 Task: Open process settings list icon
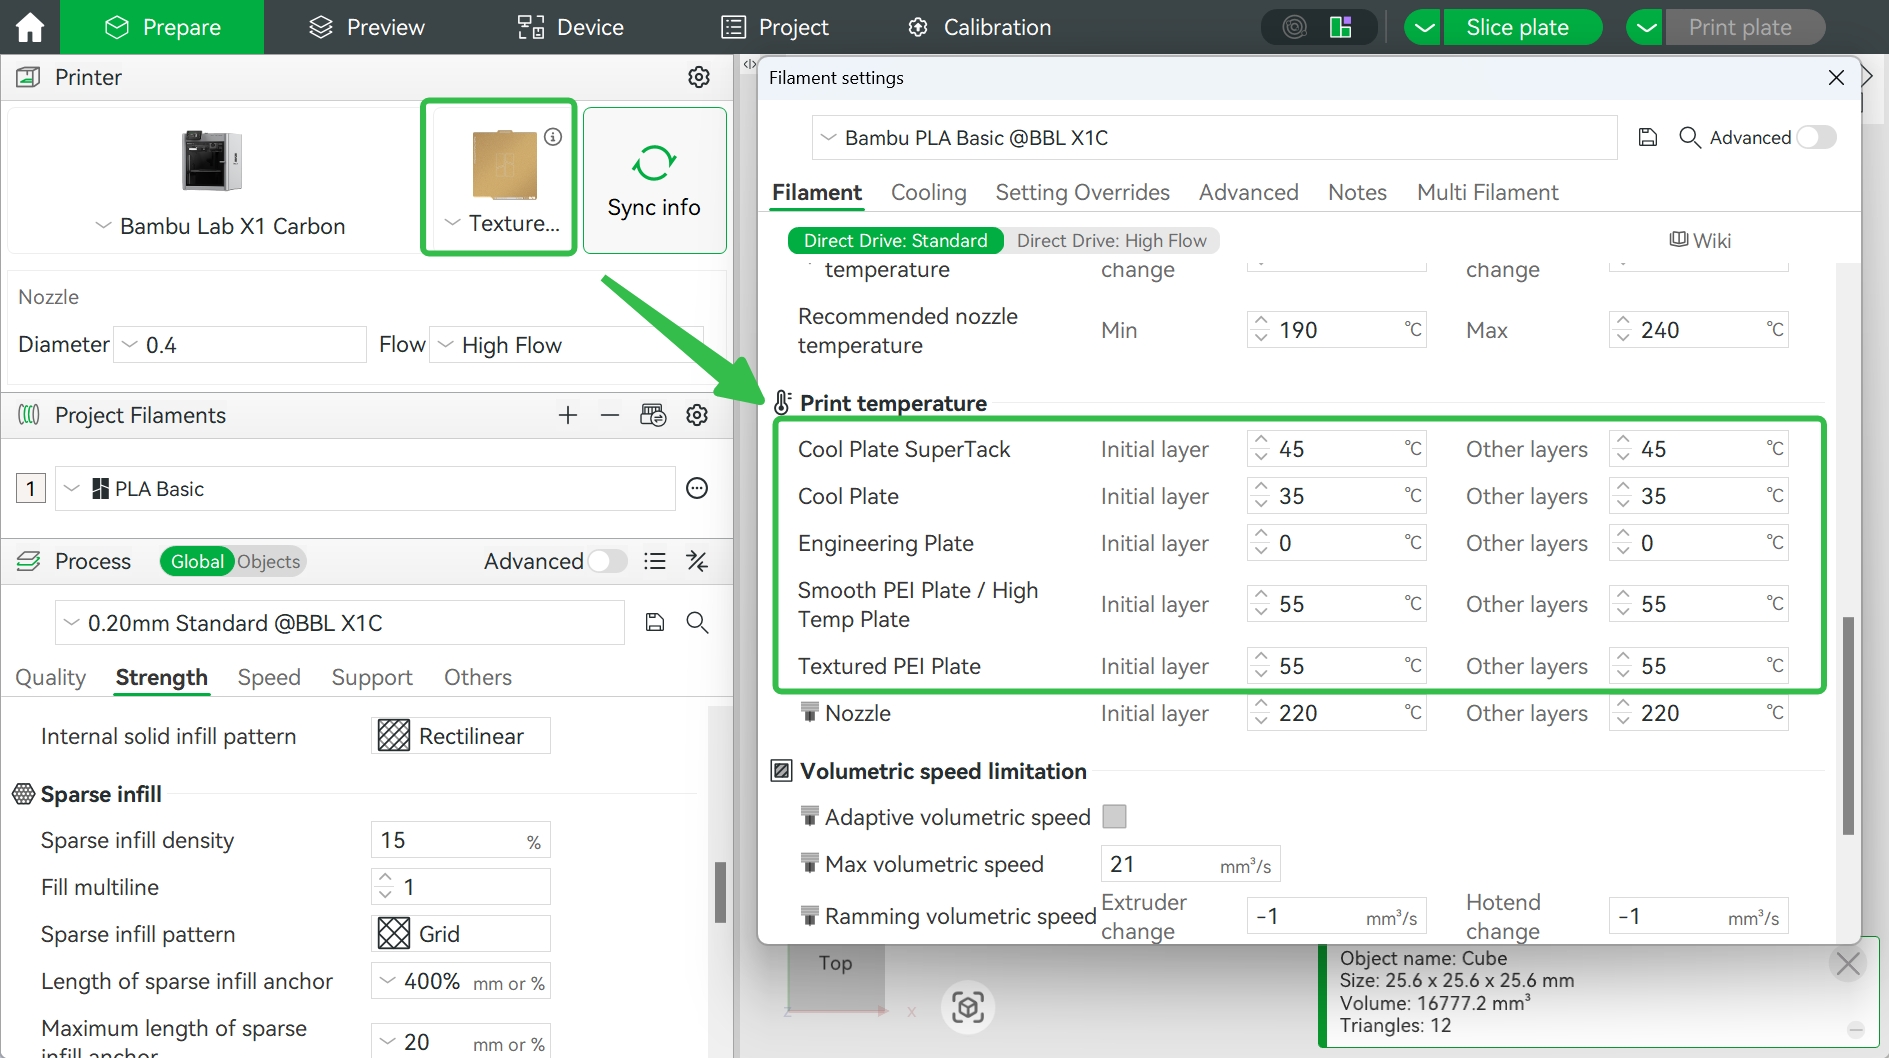655,562
